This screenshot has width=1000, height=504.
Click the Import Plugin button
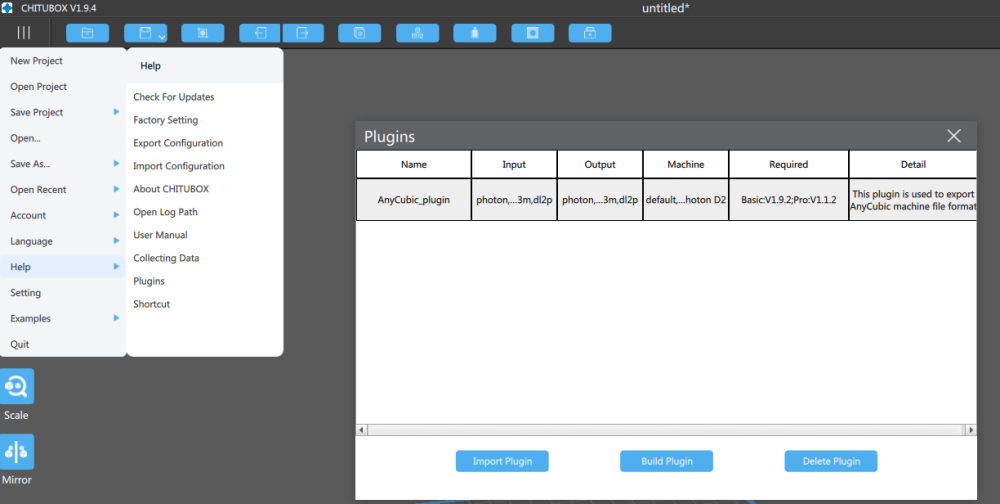coord(502,461)
